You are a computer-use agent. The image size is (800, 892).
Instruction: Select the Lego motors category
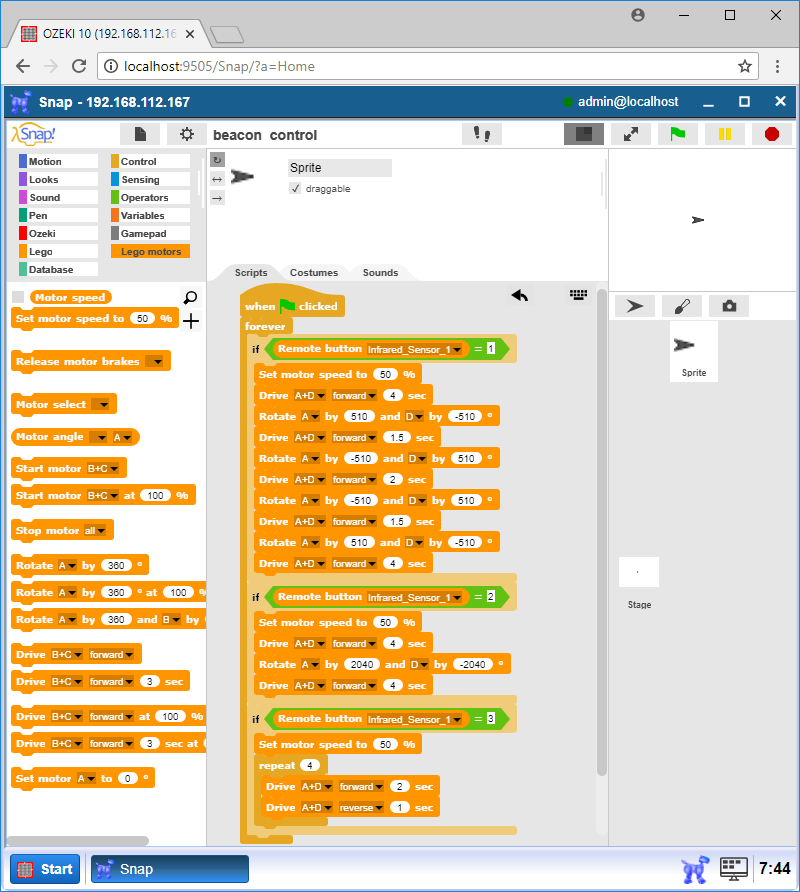pos(150,251)
